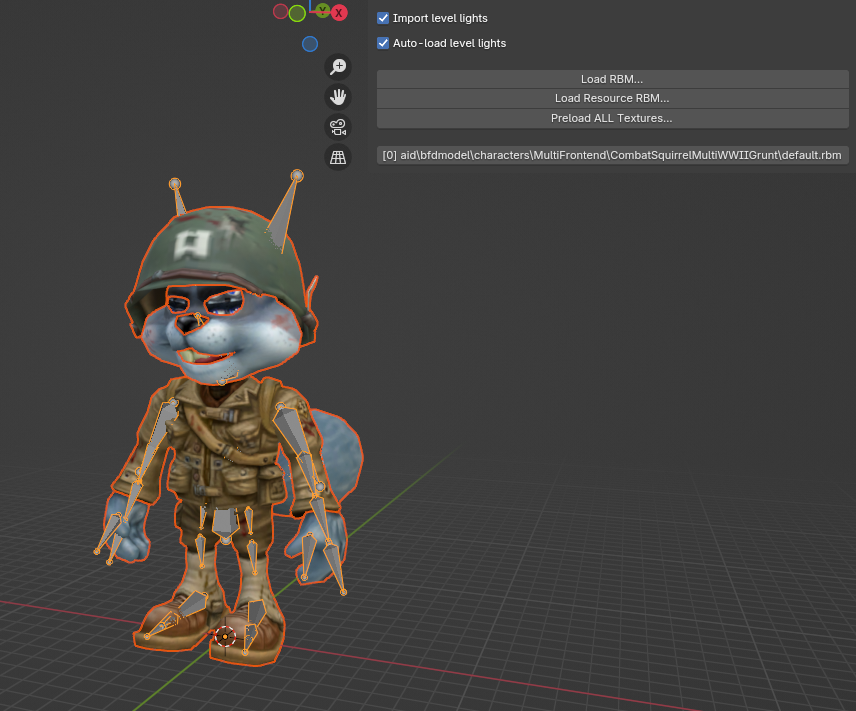The image size is (856, 711).
Task: Click the Load Resource RBM... button
Action: [613, 98]
